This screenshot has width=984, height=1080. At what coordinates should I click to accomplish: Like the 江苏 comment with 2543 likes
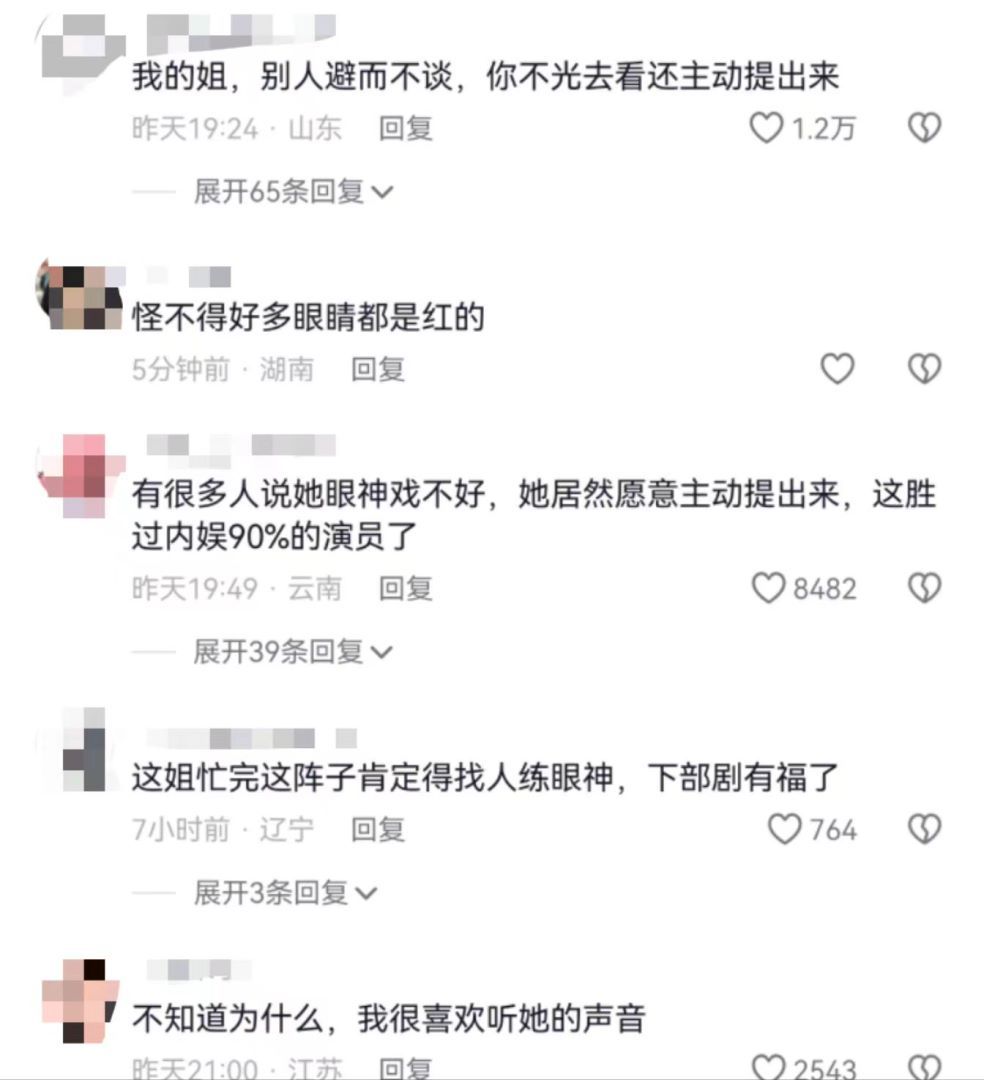768,1067
